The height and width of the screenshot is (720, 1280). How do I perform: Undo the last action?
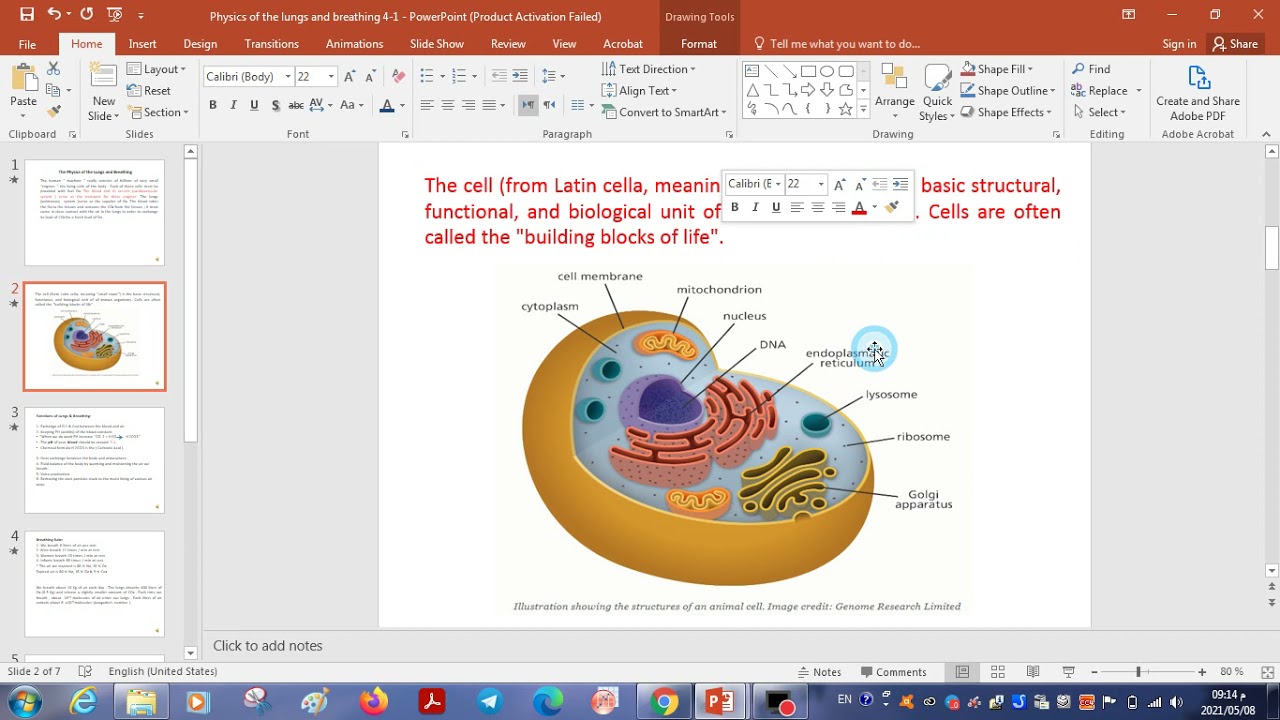point(54,15)
